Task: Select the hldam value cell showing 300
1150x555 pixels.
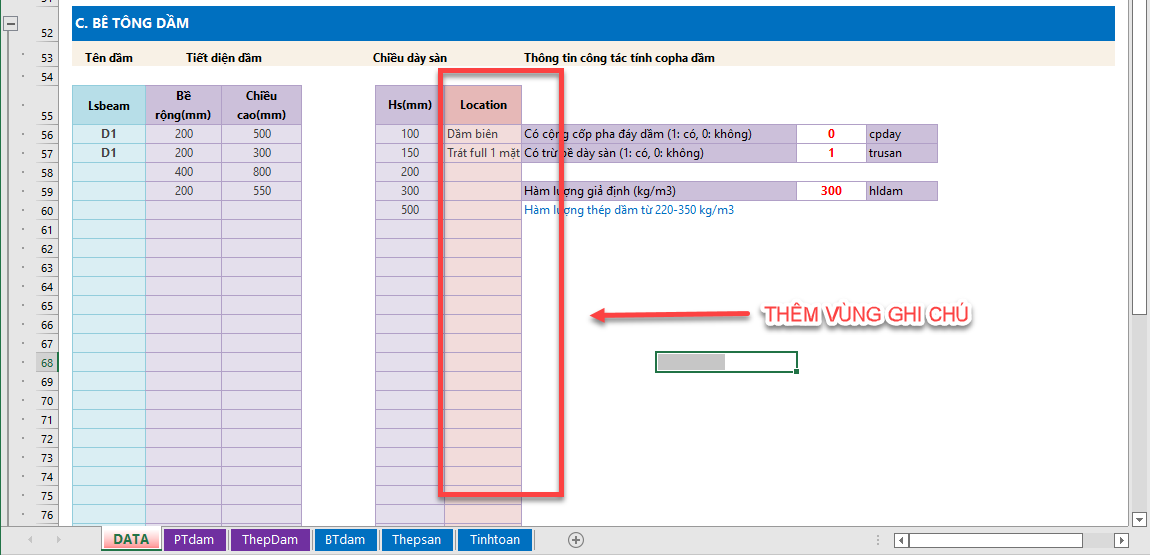Action: coord(830,191)
